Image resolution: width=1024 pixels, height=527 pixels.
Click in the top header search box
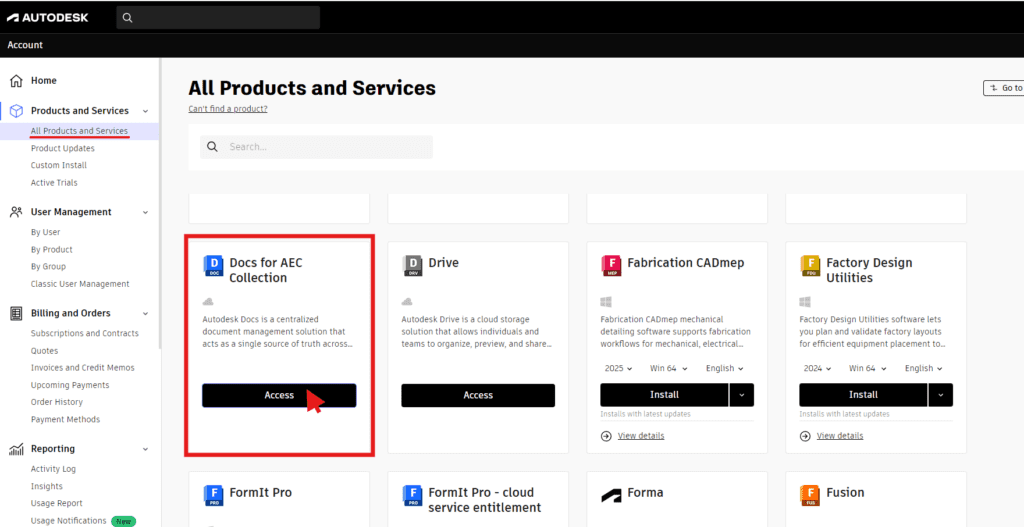click(x=218, y=18)
